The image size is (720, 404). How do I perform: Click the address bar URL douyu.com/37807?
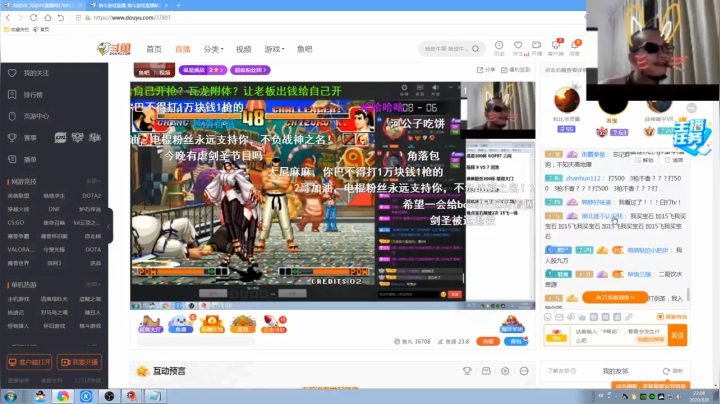(x=132, y=17)
